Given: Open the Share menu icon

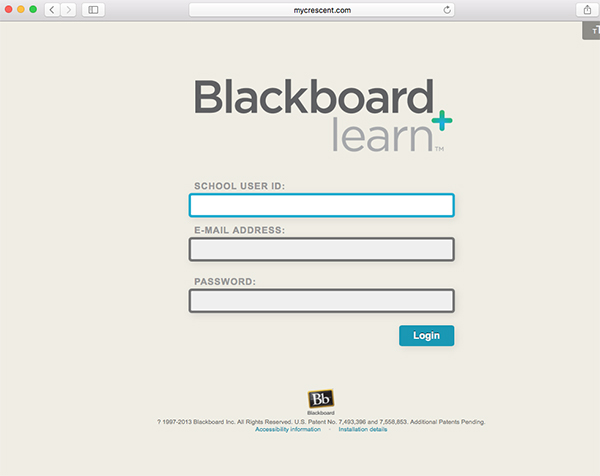Looking at the screenshot, I should tap(587, 10).
